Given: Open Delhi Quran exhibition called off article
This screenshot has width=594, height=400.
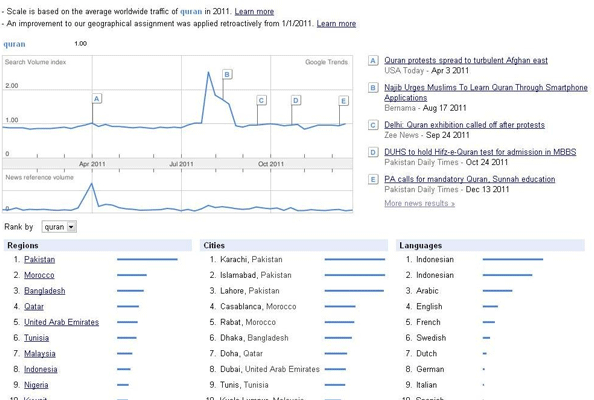Looking at the screenshot, I should (464, 125).
